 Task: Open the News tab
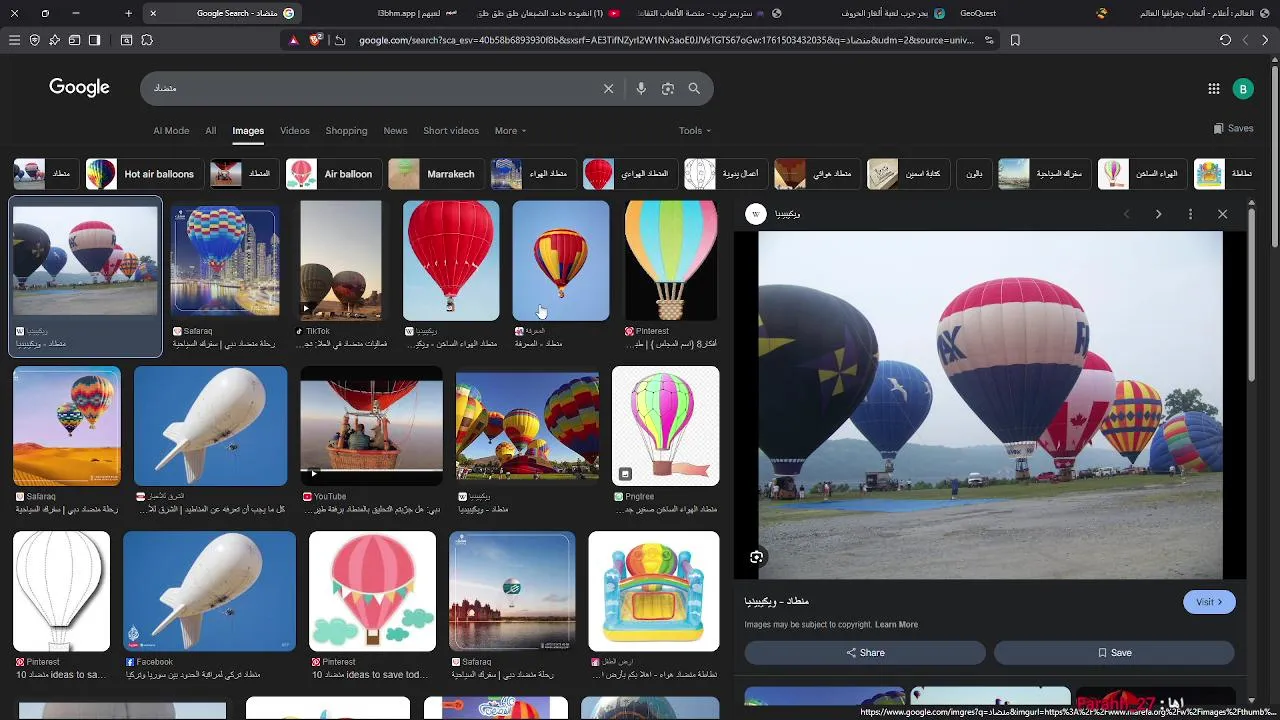pyautogui.click(x=395, y=131)
